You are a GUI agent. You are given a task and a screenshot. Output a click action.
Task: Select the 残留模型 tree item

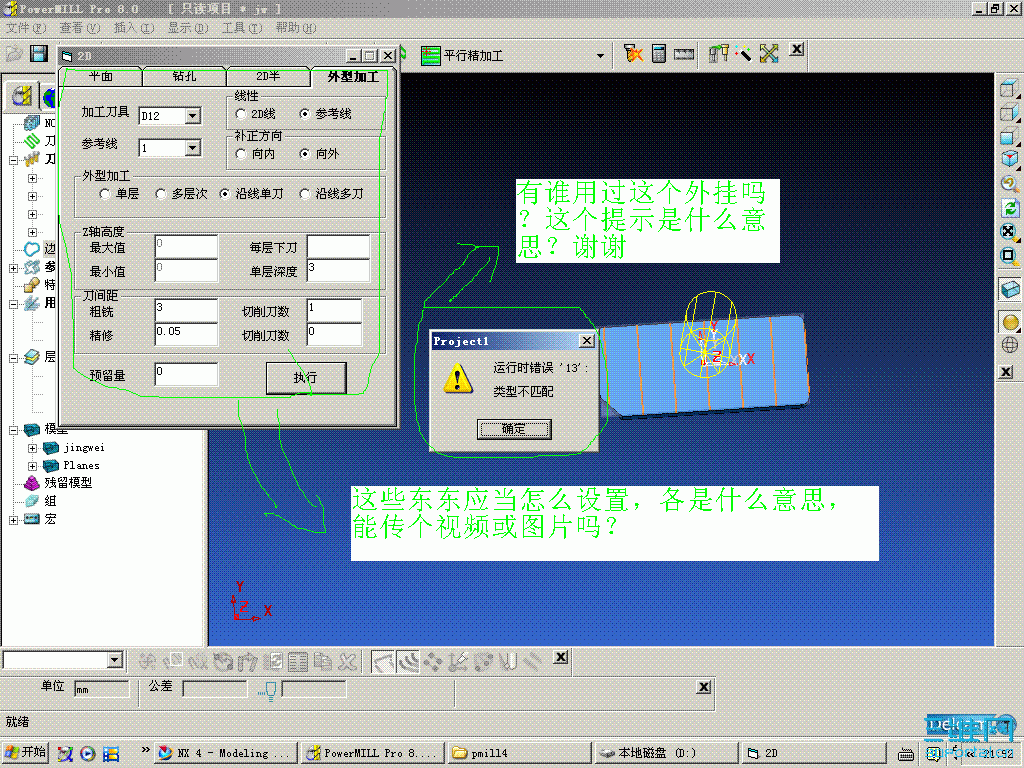(68, 483)
